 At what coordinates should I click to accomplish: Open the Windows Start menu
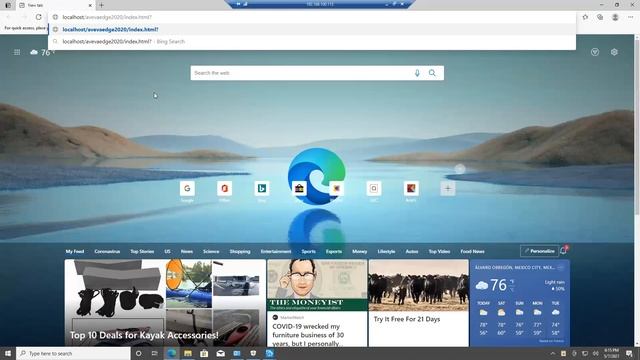point(8,353)
